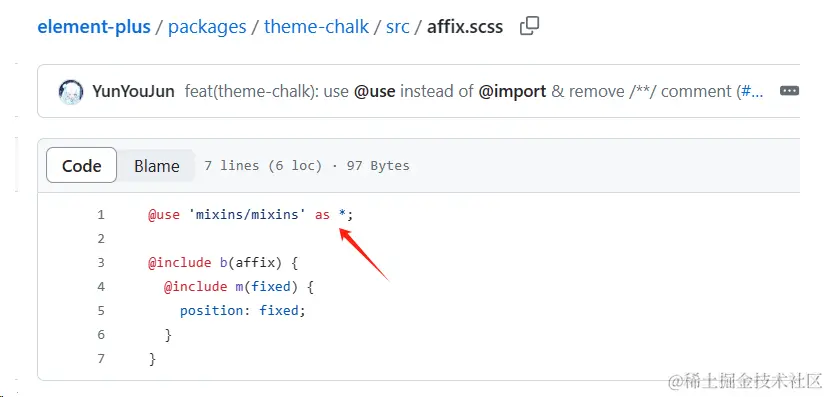The image size is (829, 397).
Task: Select line number 3 in code
Action: (x=100, y=263)
